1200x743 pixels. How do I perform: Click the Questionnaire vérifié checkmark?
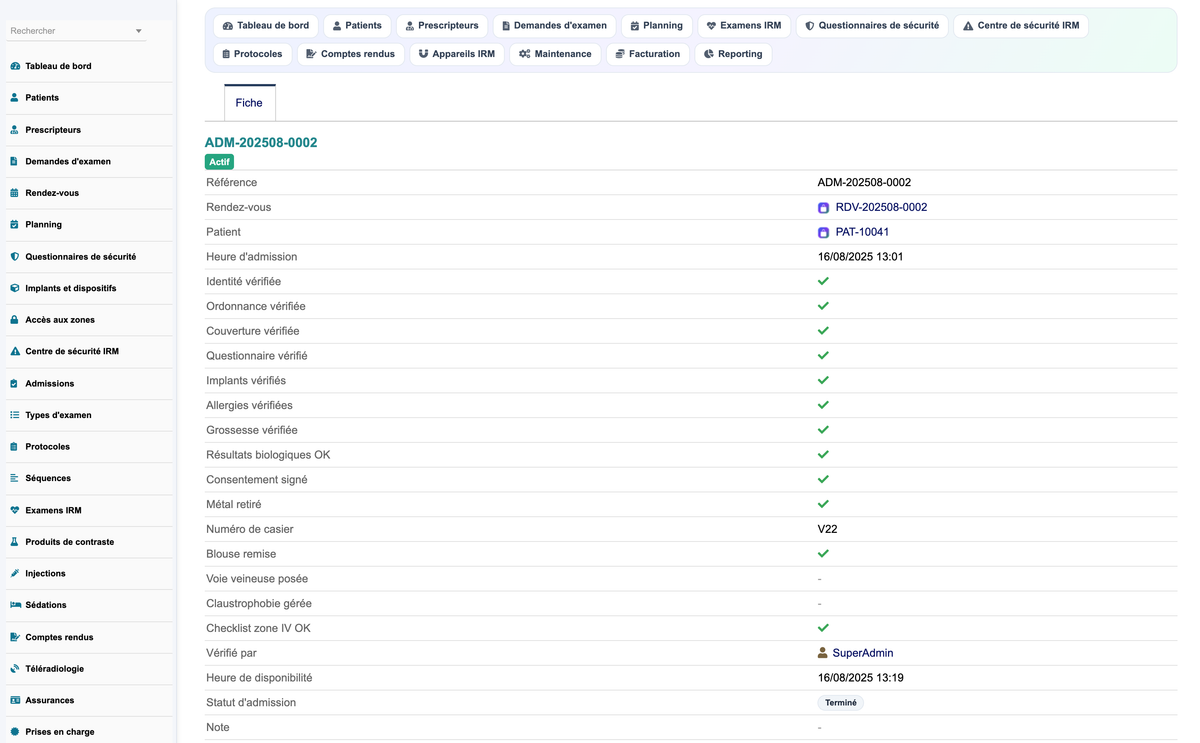pos(823,356)
